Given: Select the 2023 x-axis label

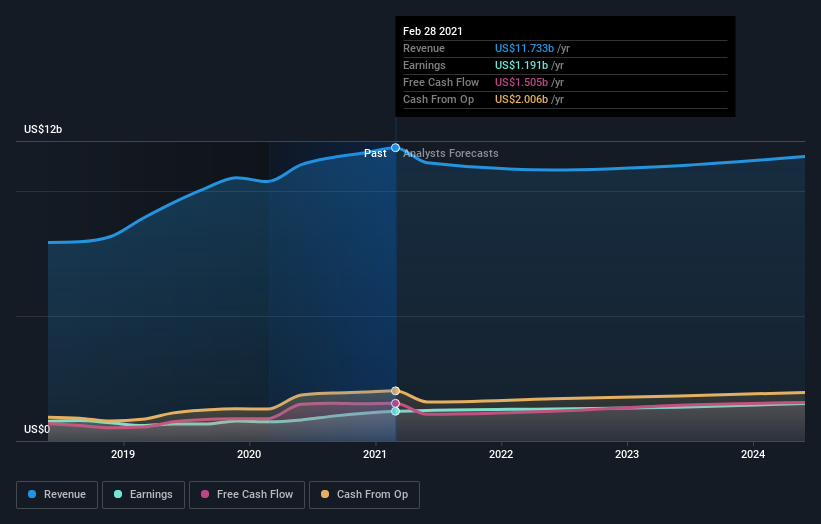Looking at the screenshot, I should (627, 454).
